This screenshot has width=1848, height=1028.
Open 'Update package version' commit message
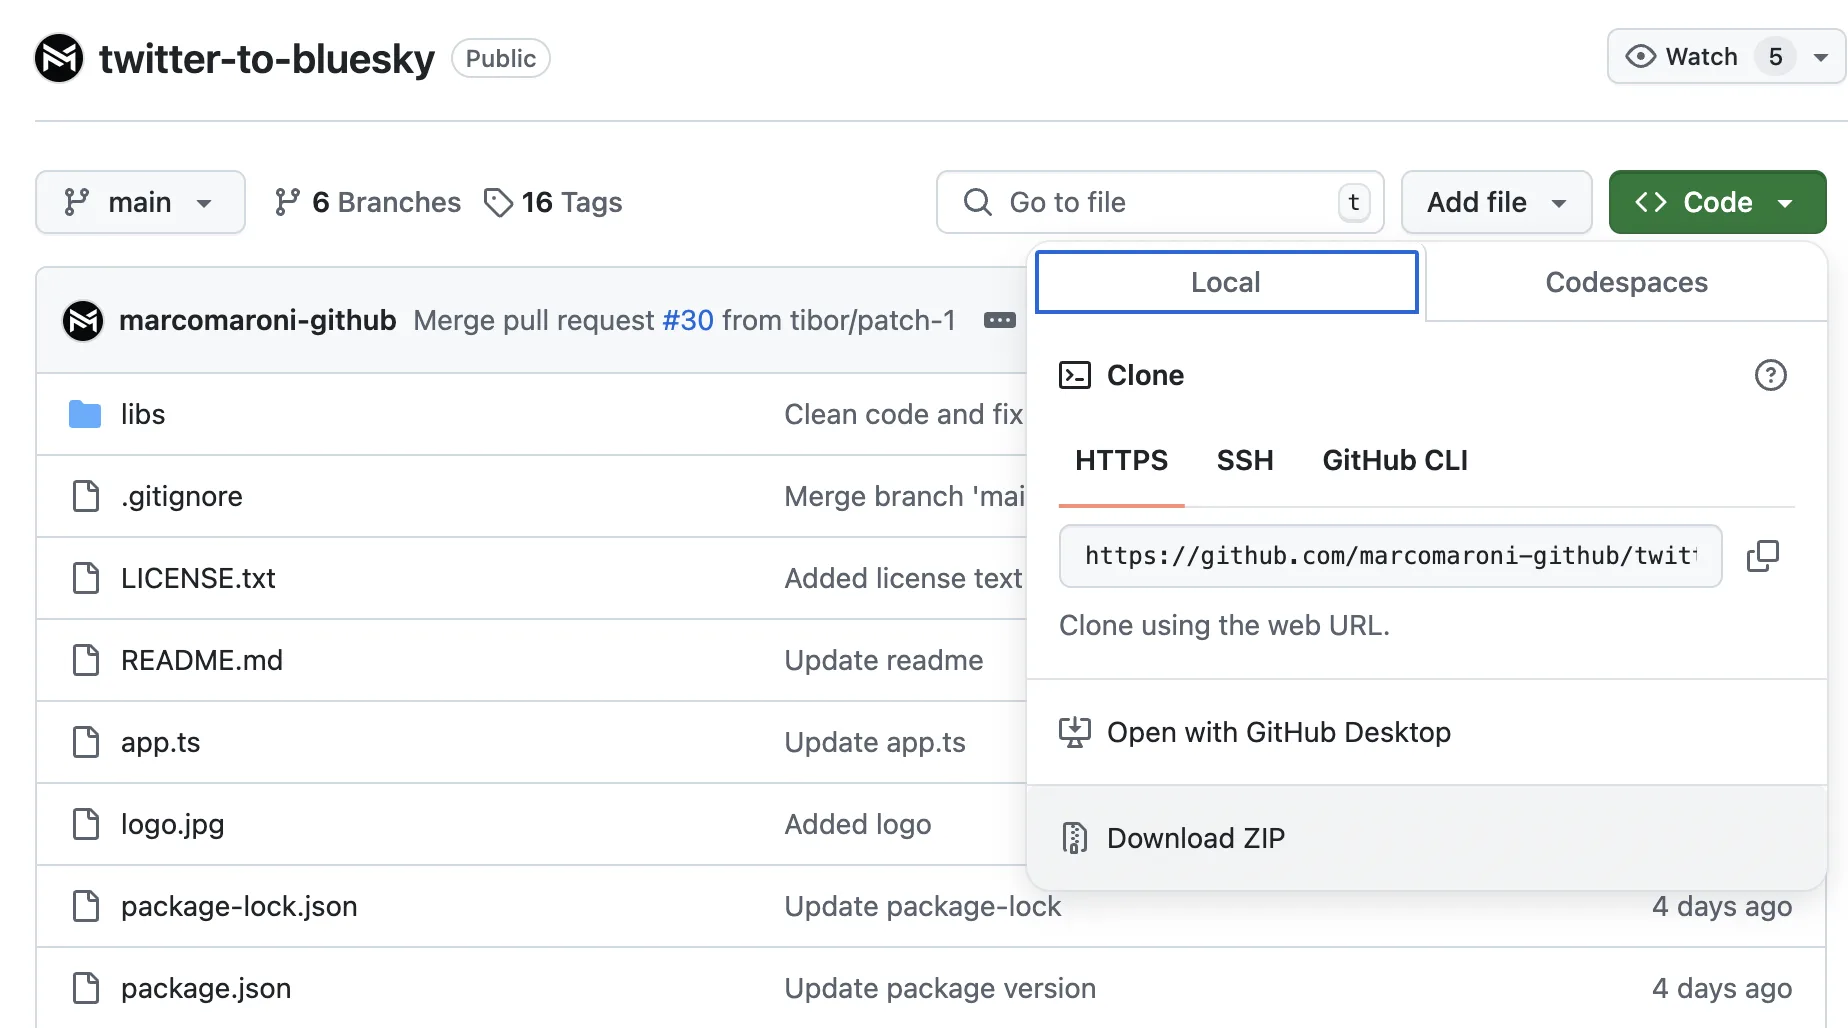click(x=940, y=988)
